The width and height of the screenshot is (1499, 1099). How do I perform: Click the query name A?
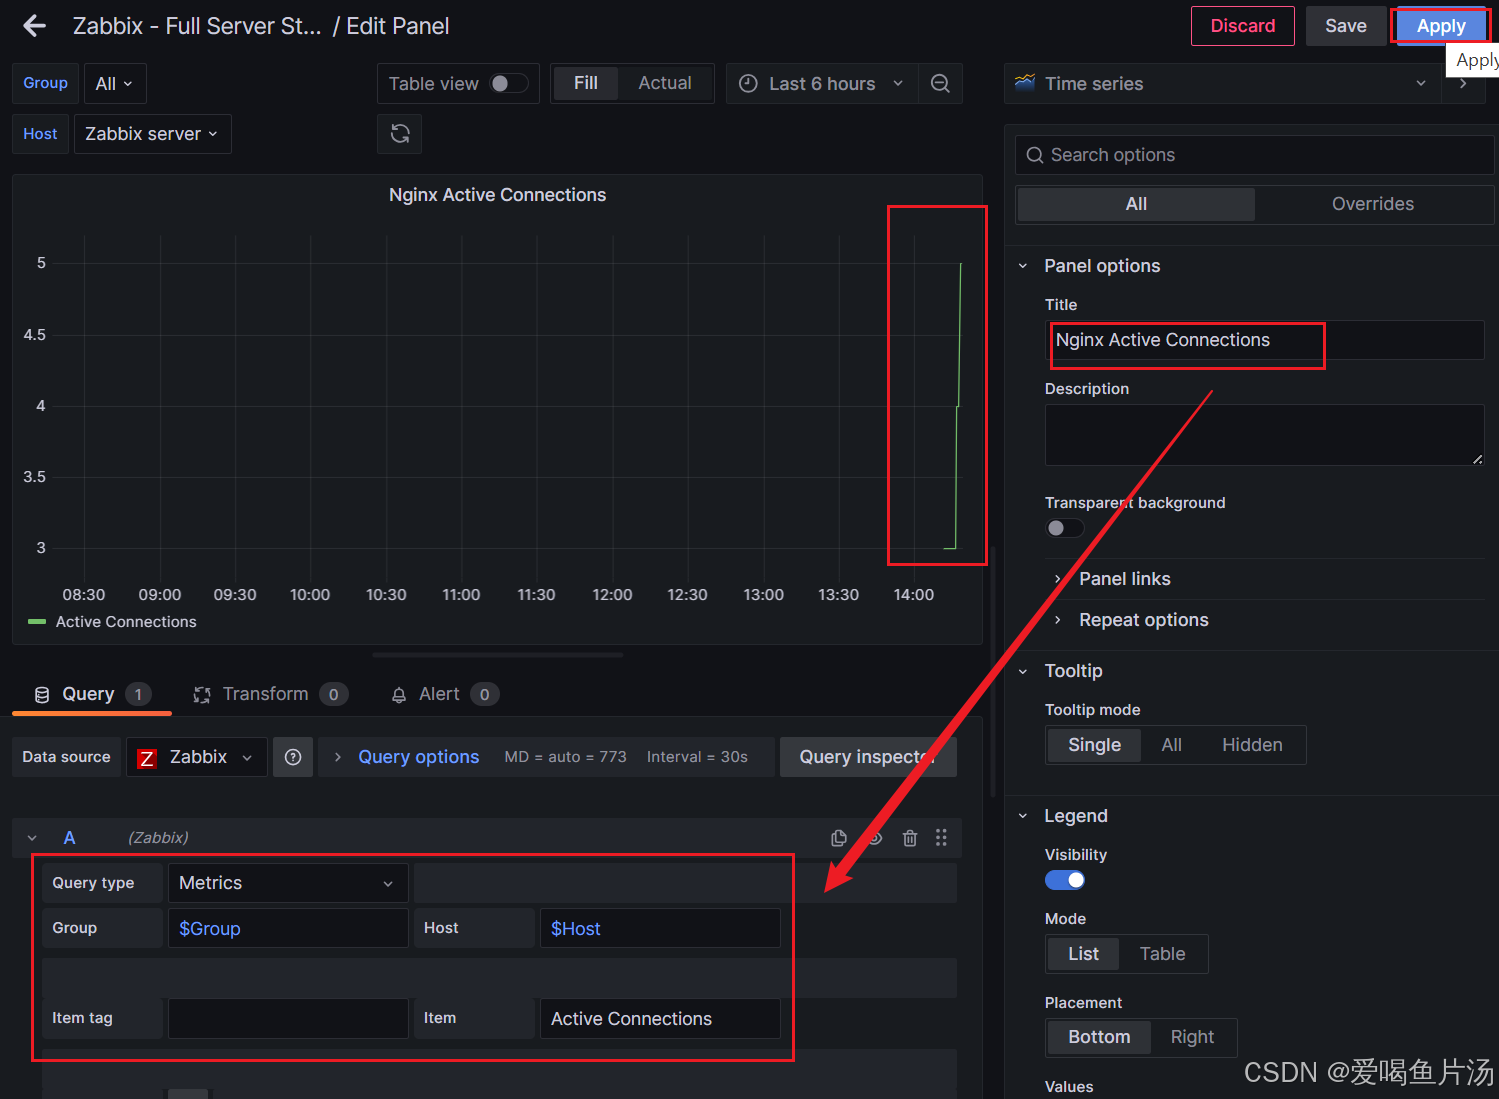click(69, 838)
